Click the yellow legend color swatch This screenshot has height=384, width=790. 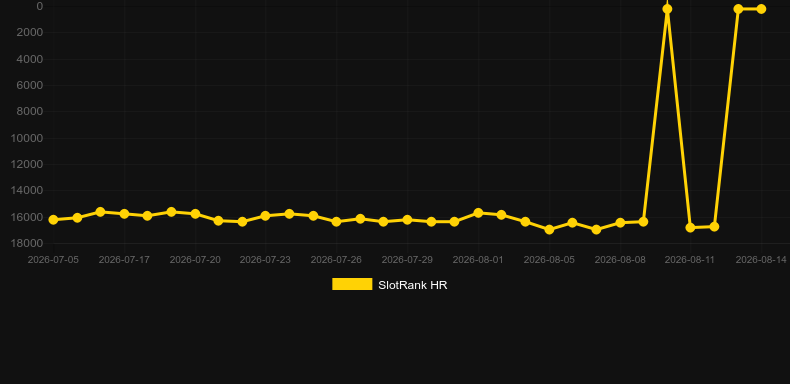click(352, 284)
